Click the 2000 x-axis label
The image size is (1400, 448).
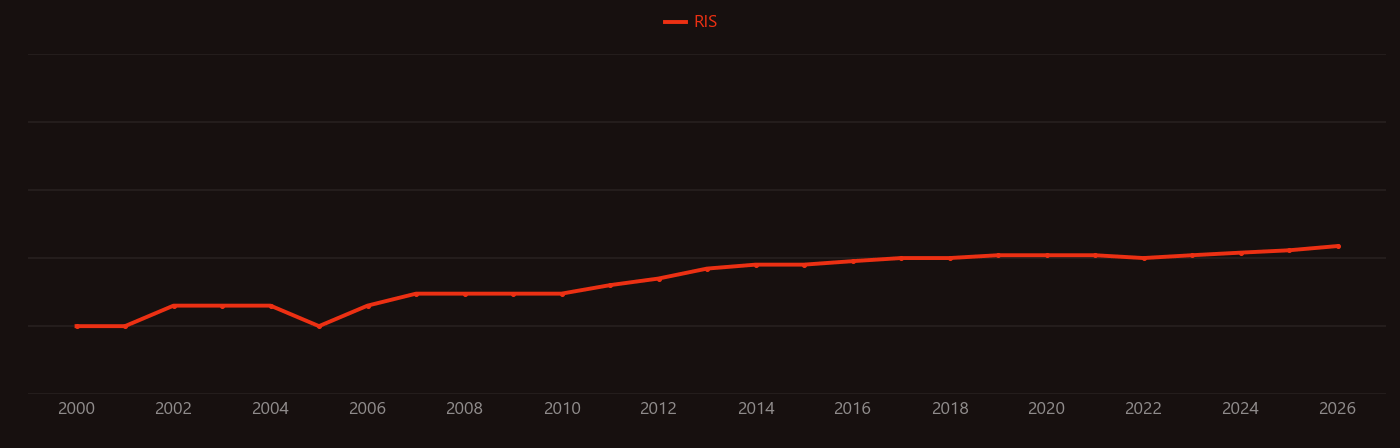pos(77,409)
